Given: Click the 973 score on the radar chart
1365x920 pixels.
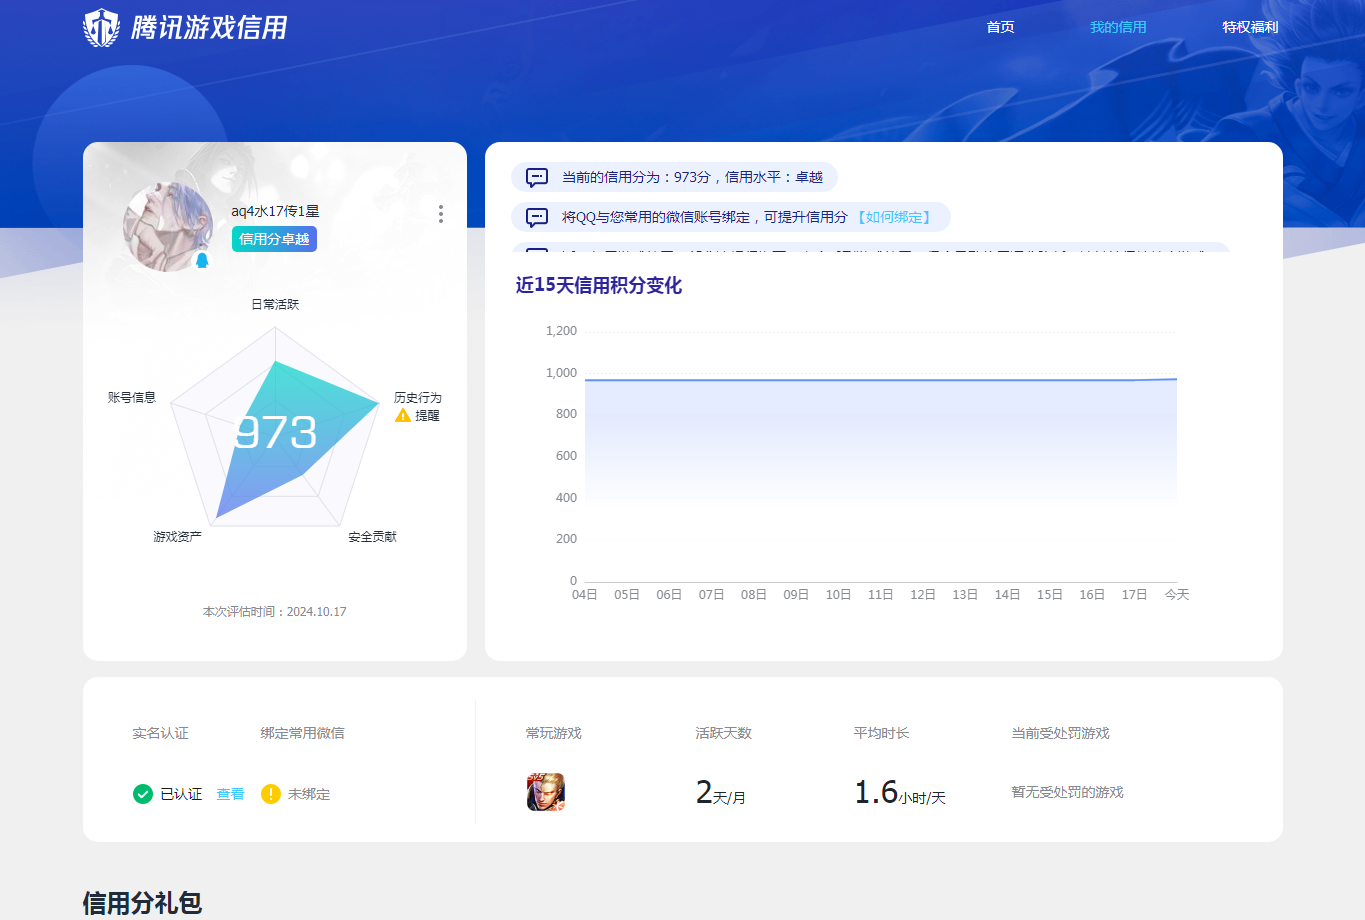Looking at the screenshot, I should [x=276, y=433].
